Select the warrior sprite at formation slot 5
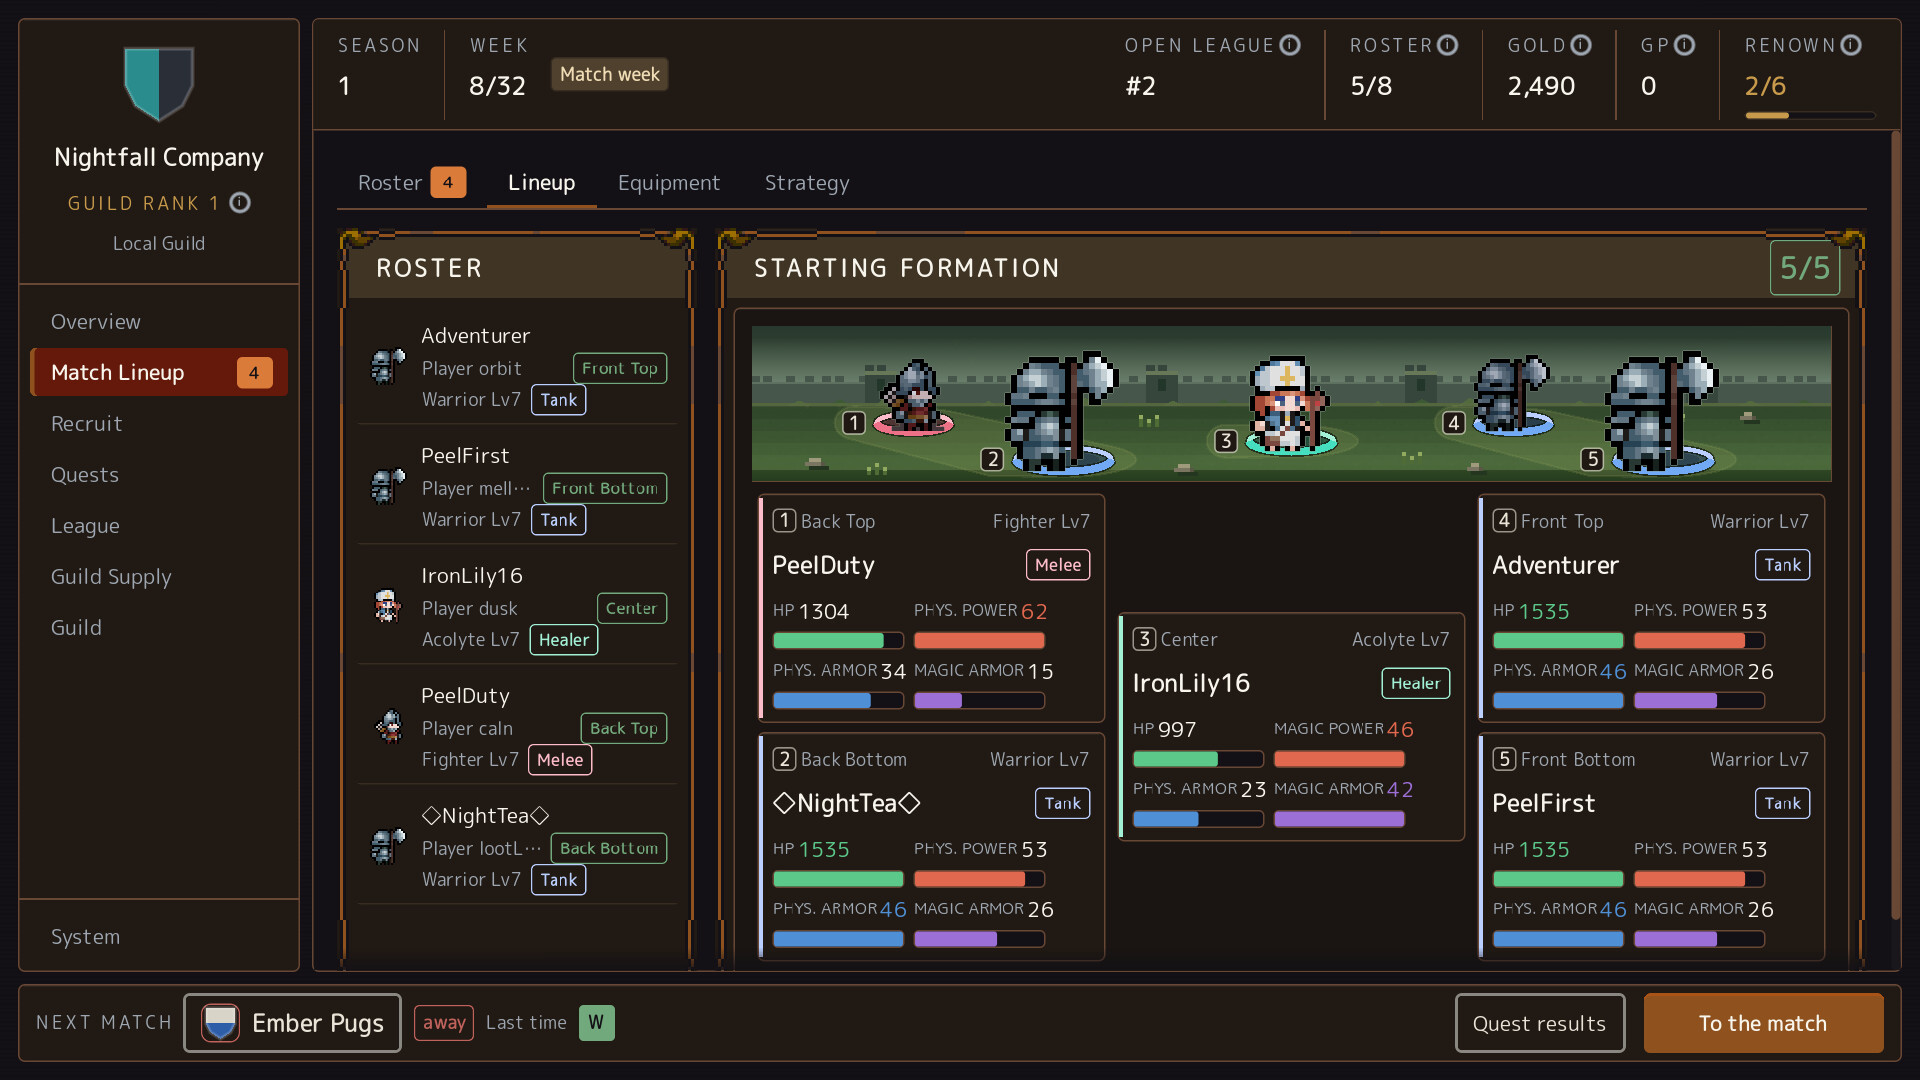 1660,411
